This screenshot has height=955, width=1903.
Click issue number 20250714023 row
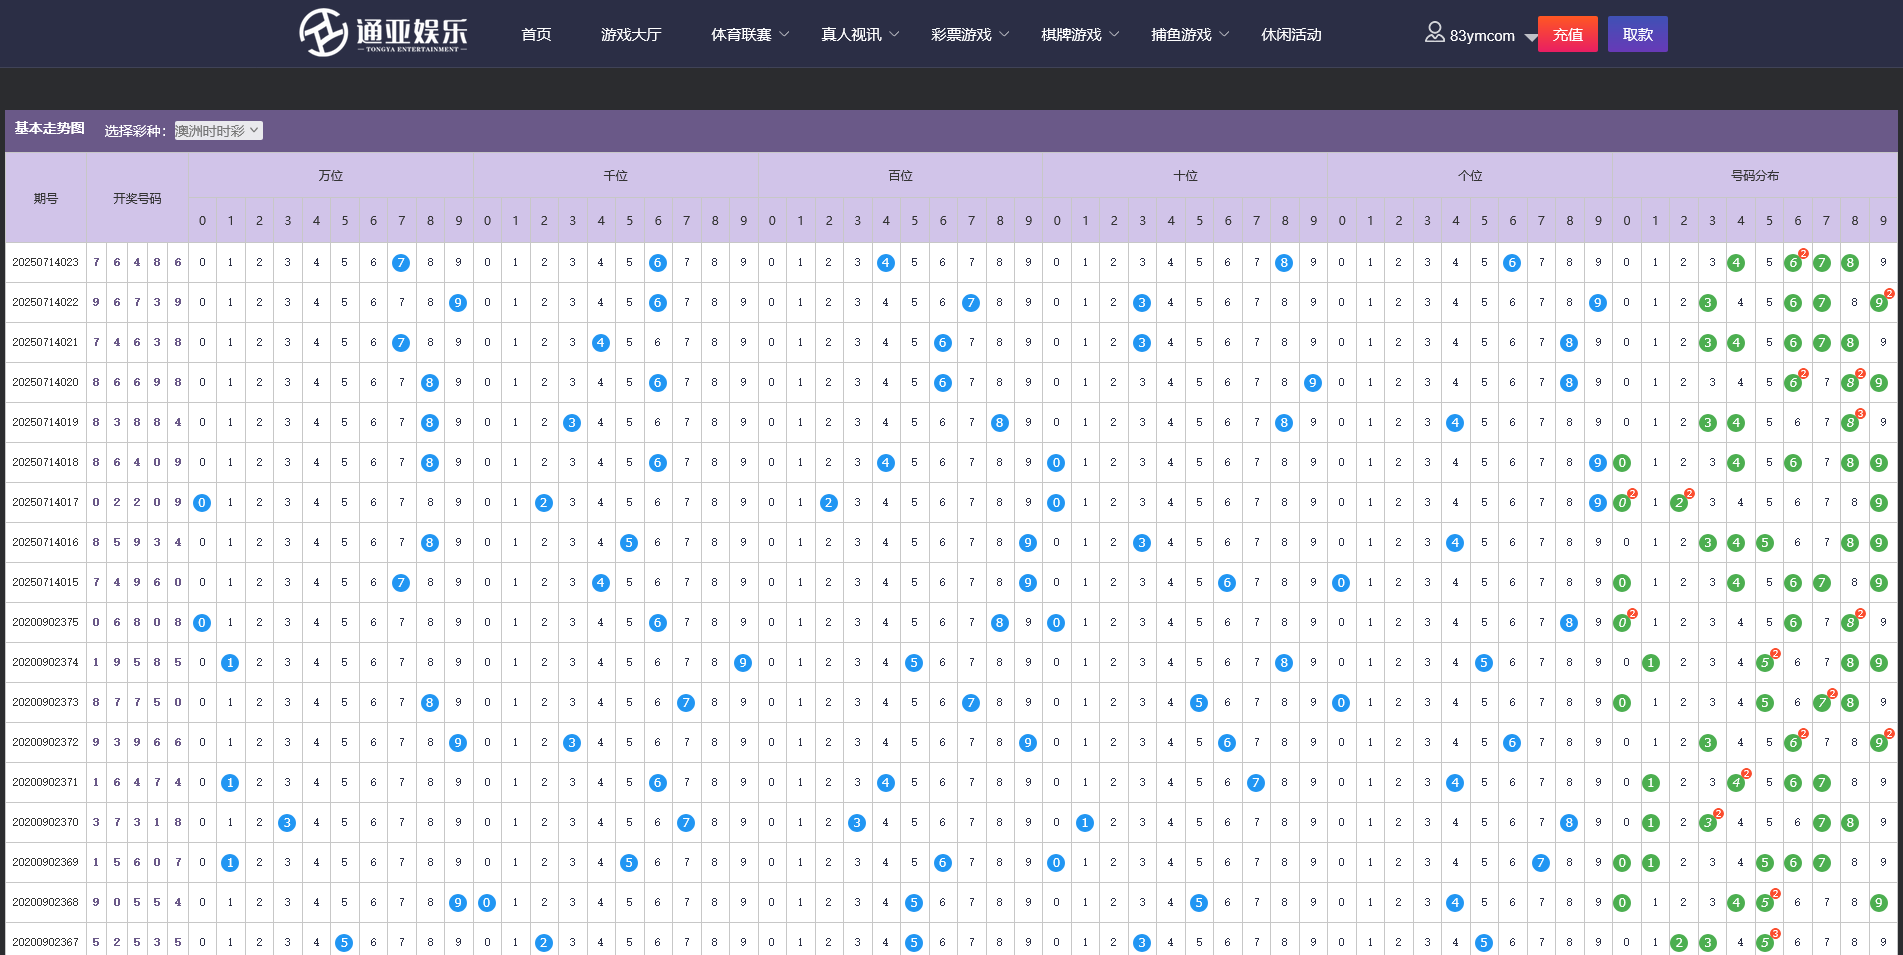pyautogui.click(x=45, y=263)
